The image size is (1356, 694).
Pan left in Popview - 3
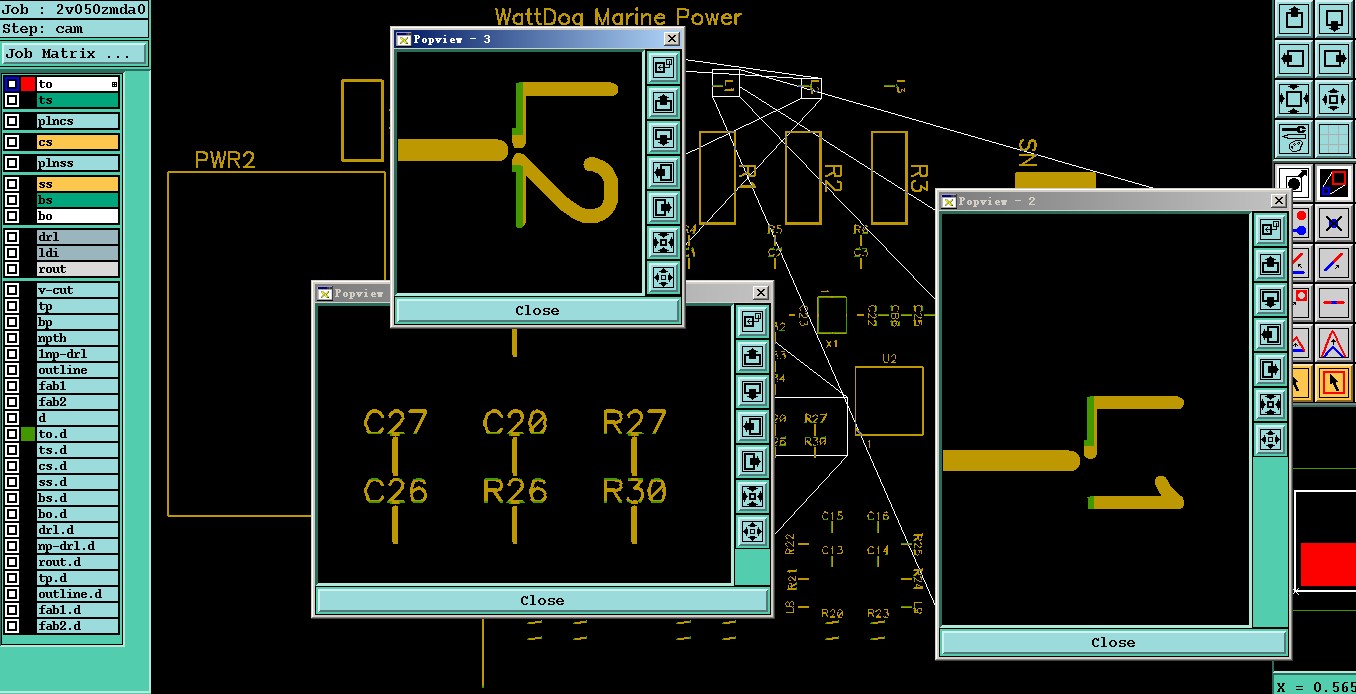pyautogui.click(x=663, y=172)
